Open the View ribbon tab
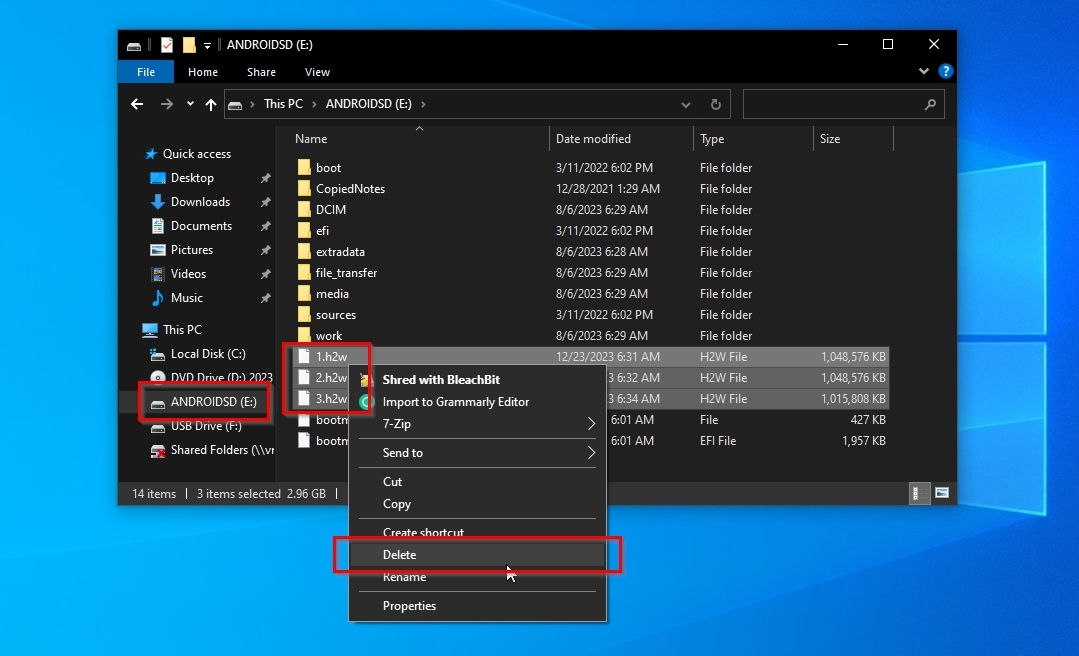The width and height of the screenshot is (1079, 656). click(317, 72)
